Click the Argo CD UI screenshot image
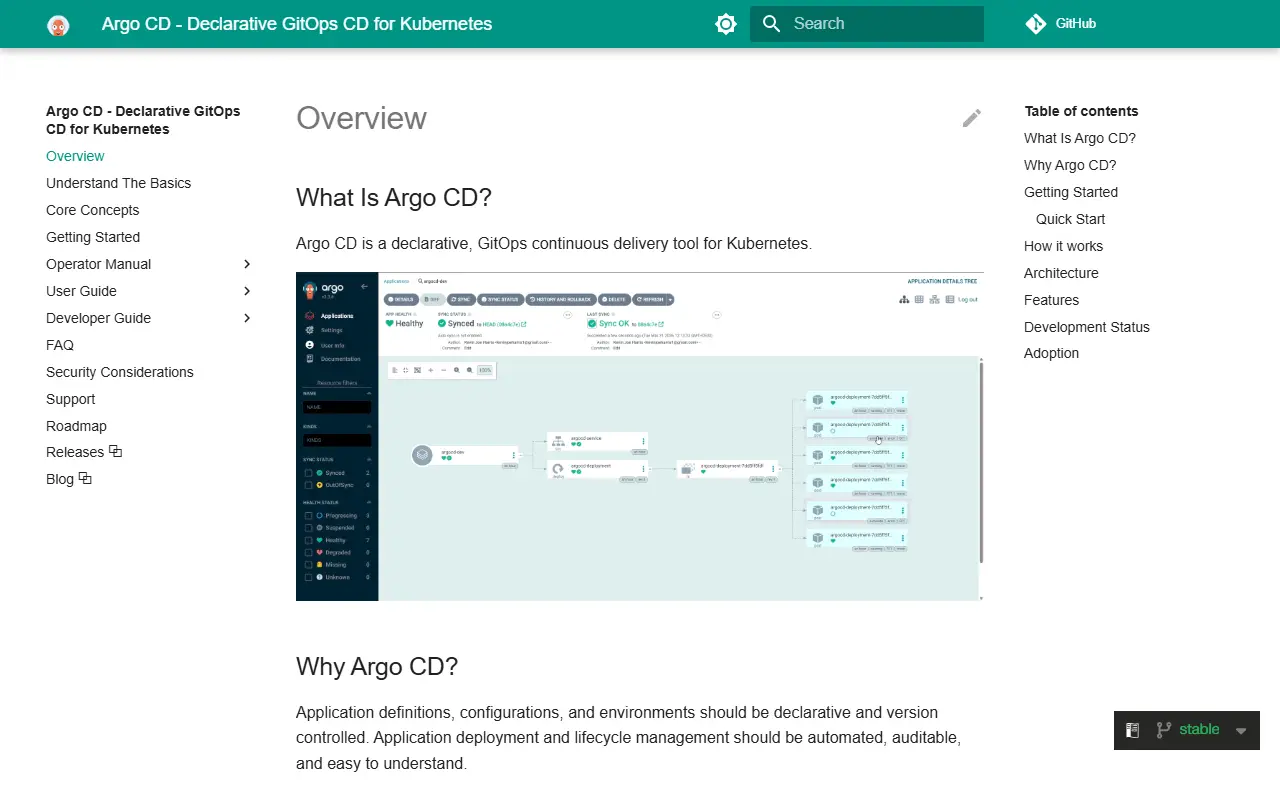This screenshot has width=1280, height=800. tap(640, 436)
